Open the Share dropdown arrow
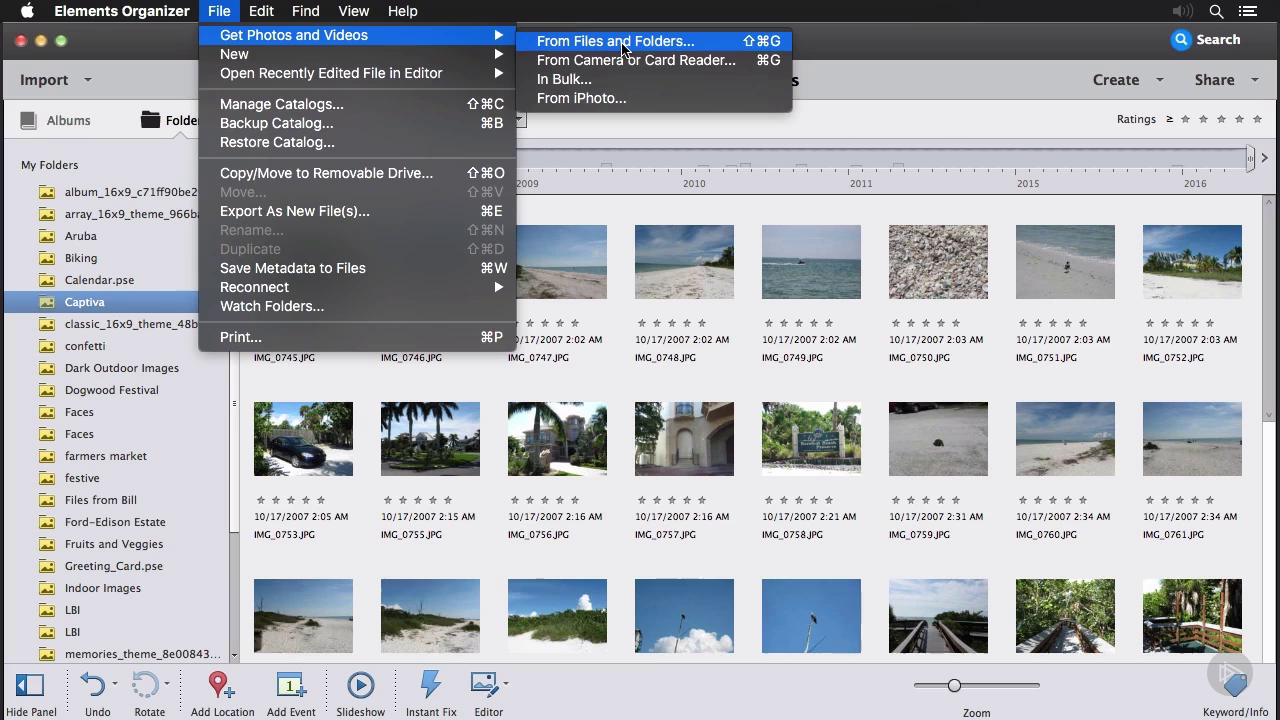The width and height of the screenshot is (1280, 720). 1254,80
